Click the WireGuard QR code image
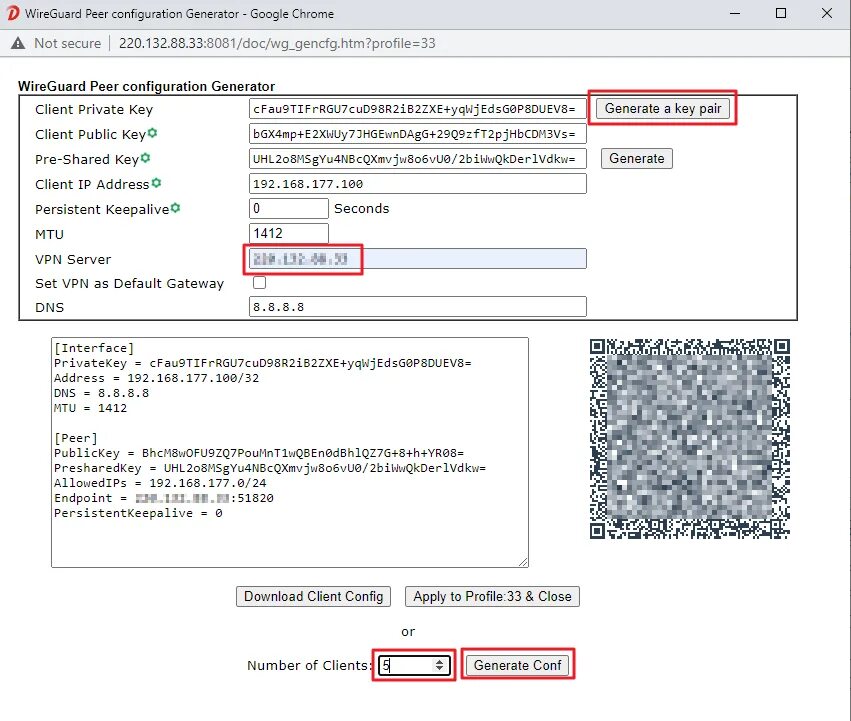This screenshot has height=721, width=851. click(x=689, y=439)
